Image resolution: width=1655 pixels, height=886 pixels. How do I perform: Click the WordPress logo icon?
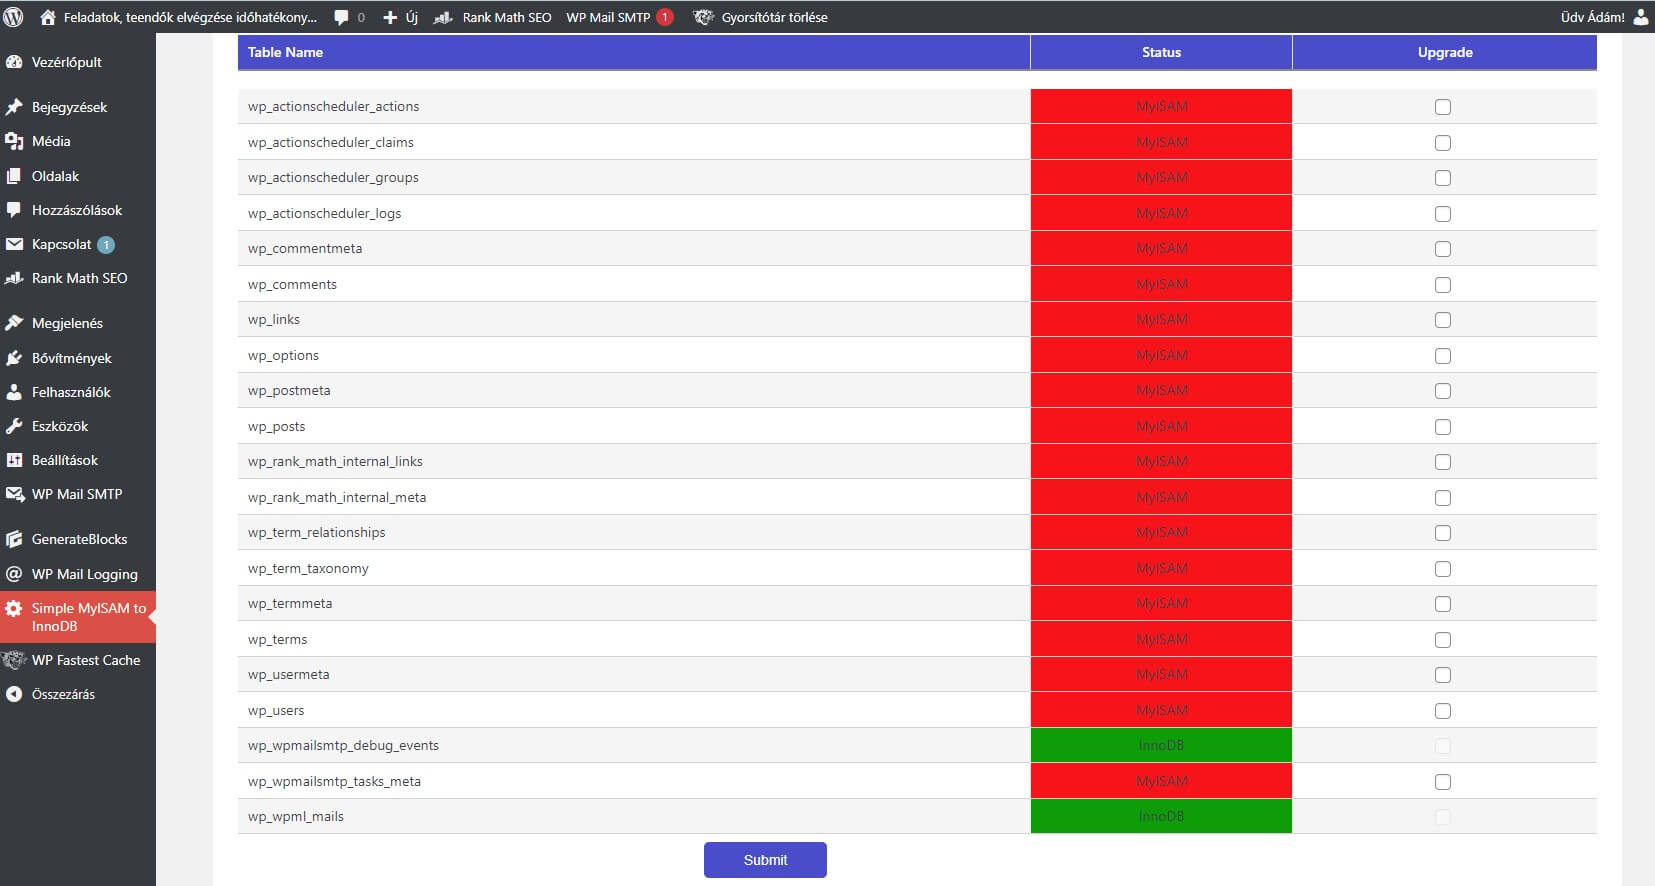(x=14, y=17)
